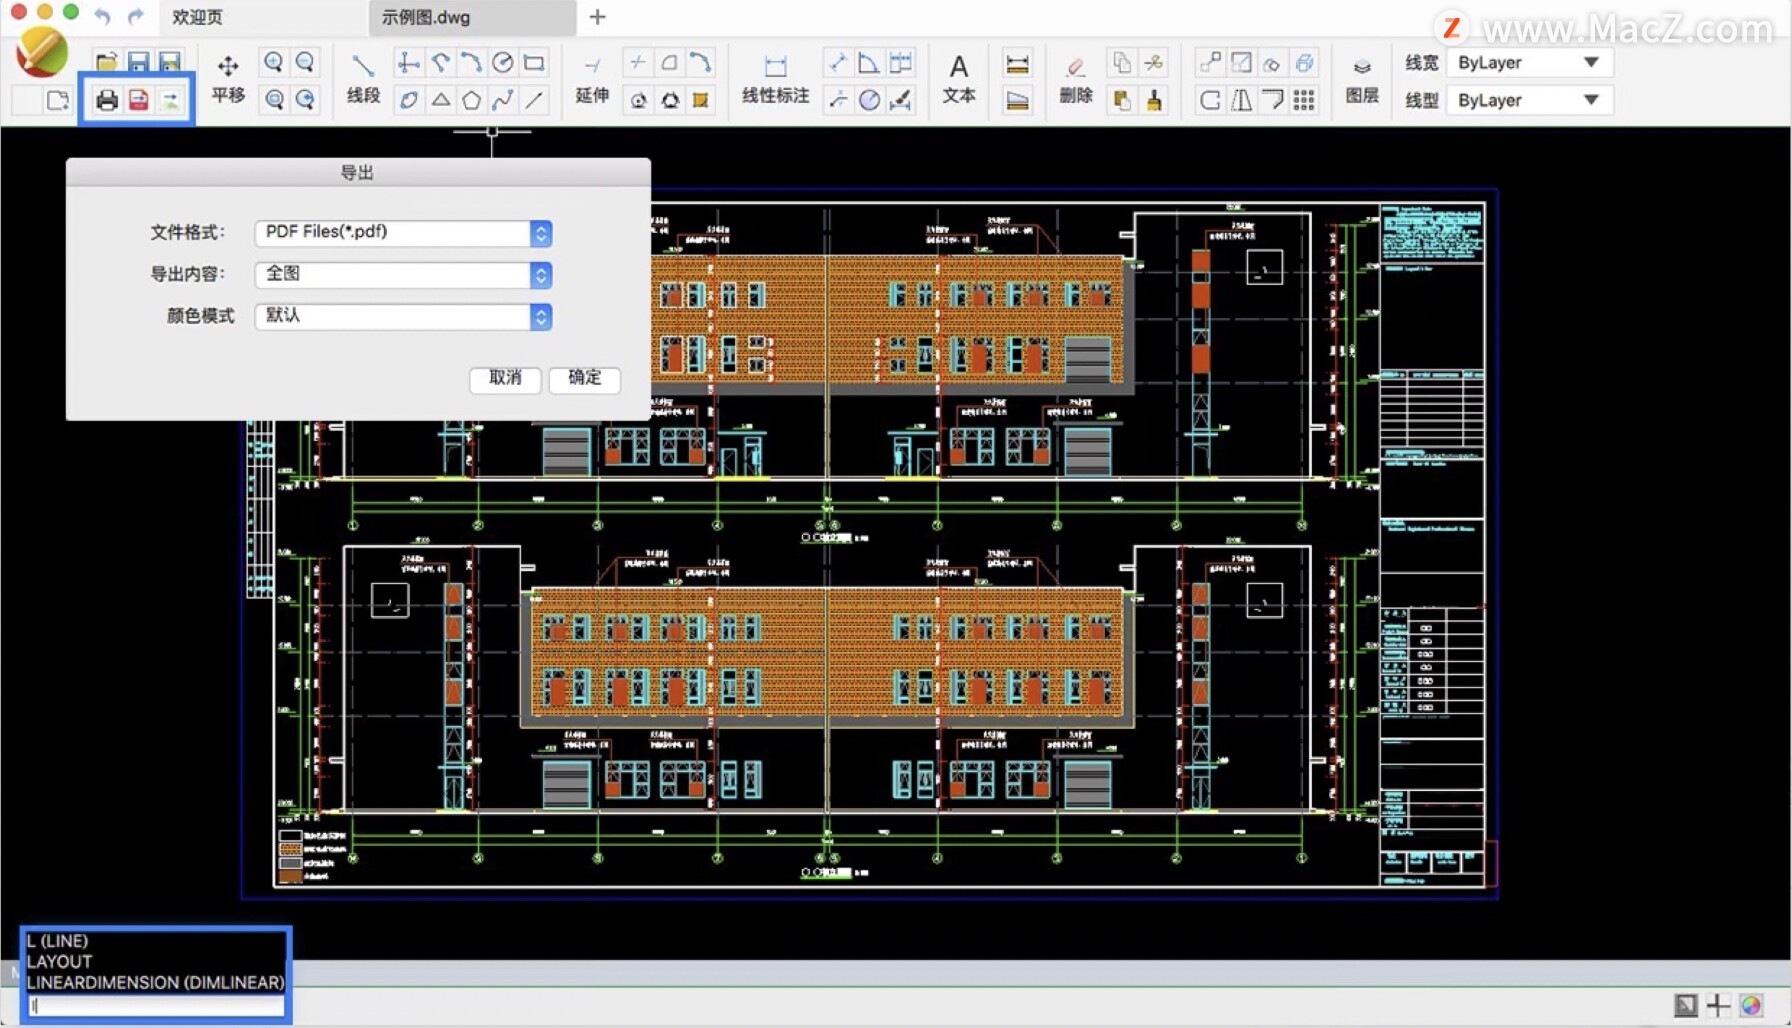
Task: Click the command line input field
Action: pos(156,1006)
